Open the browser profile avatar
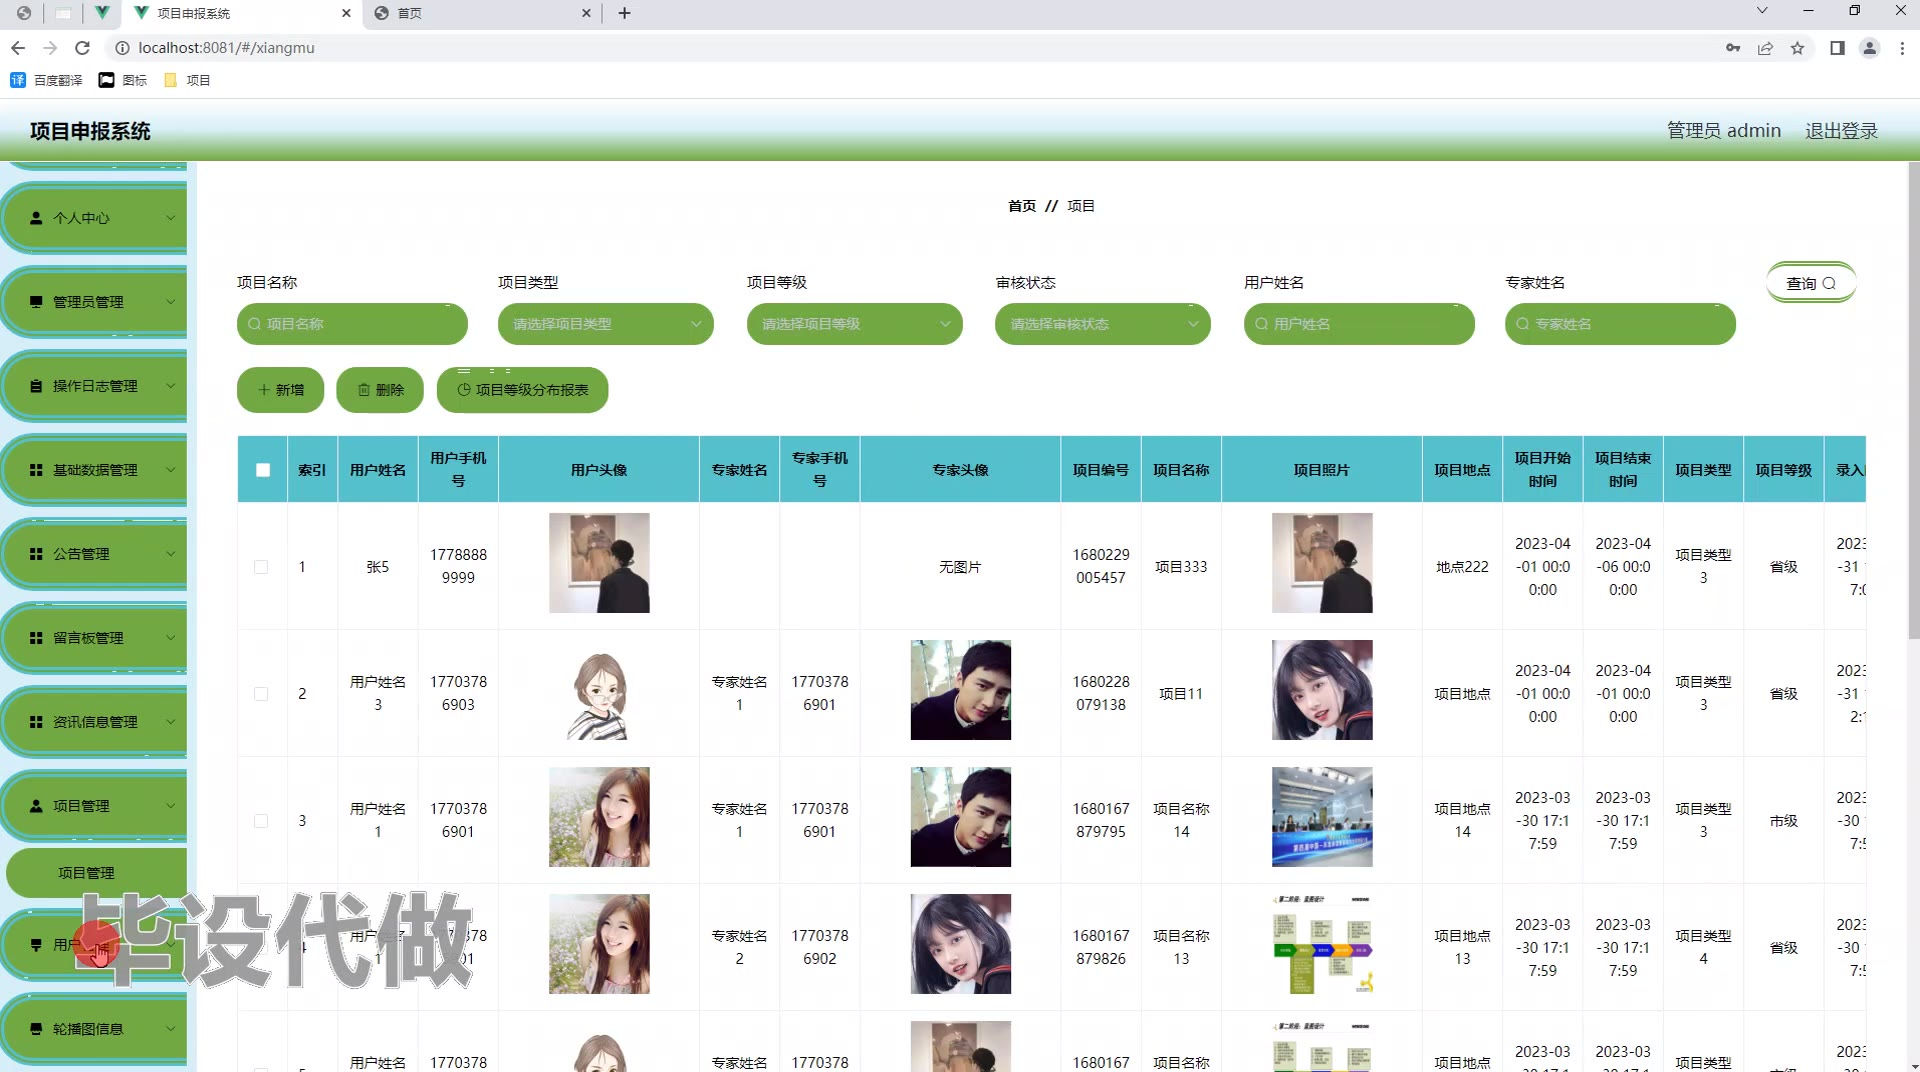 click(x=1869, y=48)
